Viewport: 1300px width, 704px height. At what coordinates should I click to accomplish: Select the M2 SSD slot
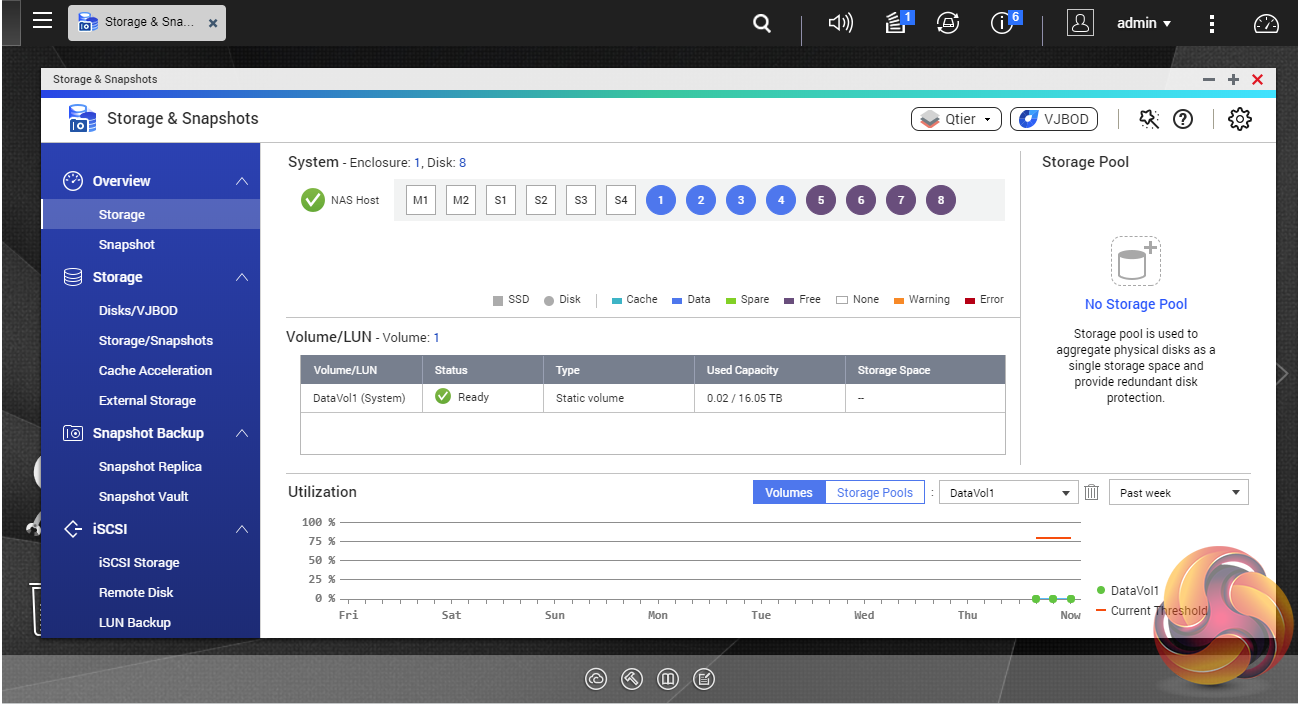point(461,200)
